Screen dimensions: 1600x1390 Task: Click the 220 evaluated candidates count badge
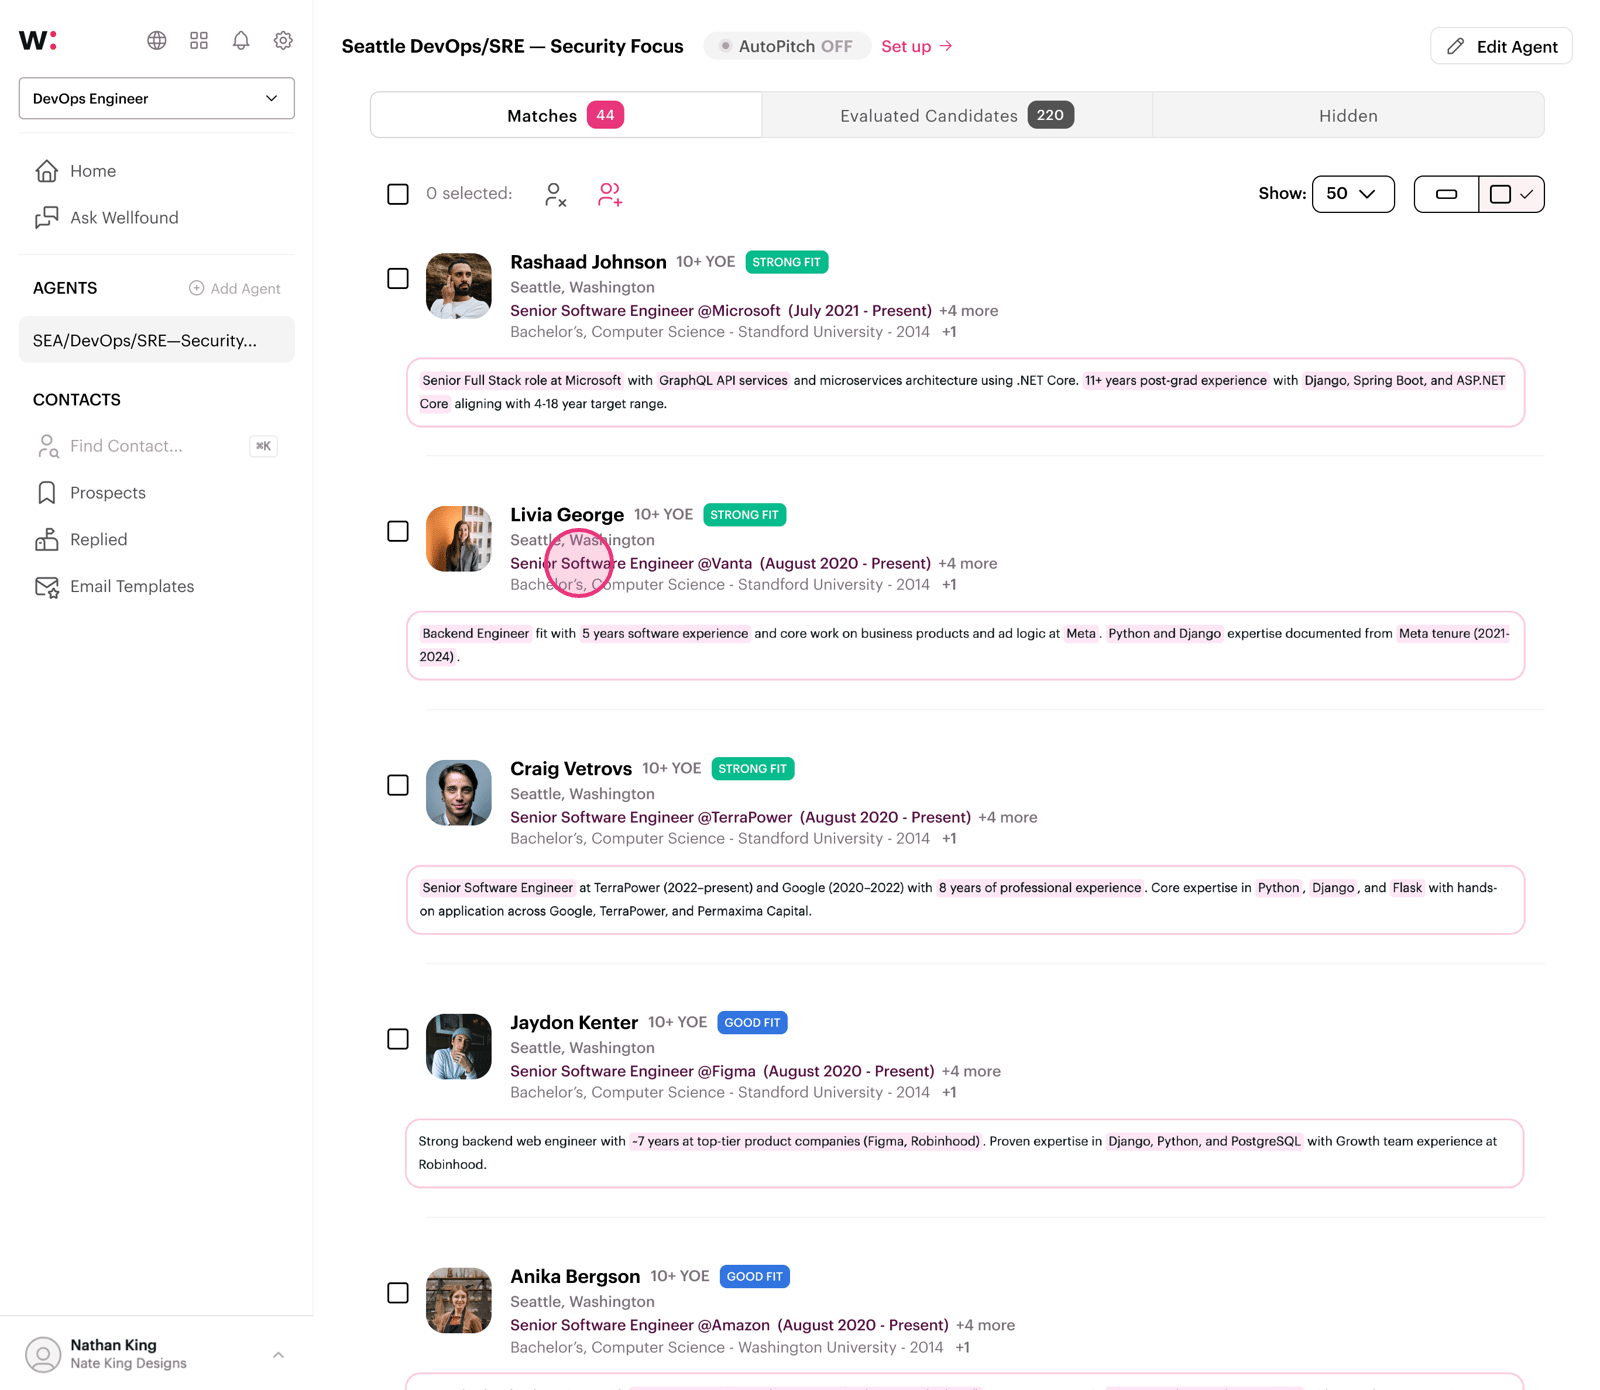click(x=1050, y=115)
